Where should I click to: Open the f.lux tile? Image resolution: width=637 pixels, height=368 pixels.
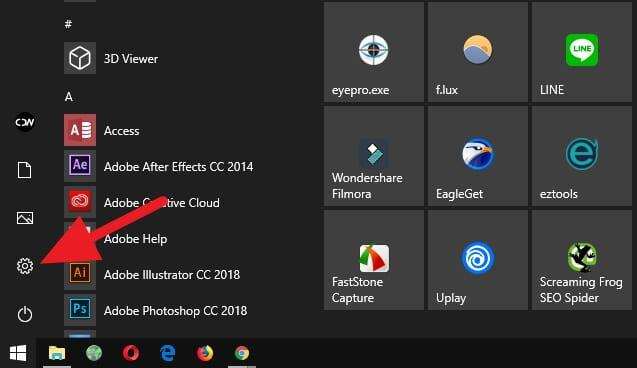[x=478, y=52]
